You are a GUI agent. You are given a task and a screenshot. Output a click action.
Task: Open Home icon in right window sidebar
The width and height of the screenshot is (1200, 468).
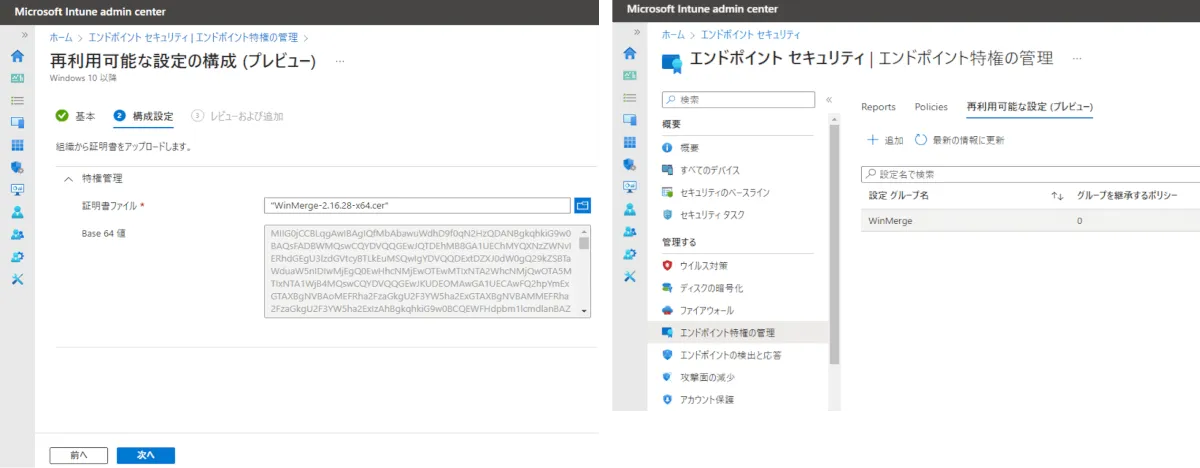(629, 54)
